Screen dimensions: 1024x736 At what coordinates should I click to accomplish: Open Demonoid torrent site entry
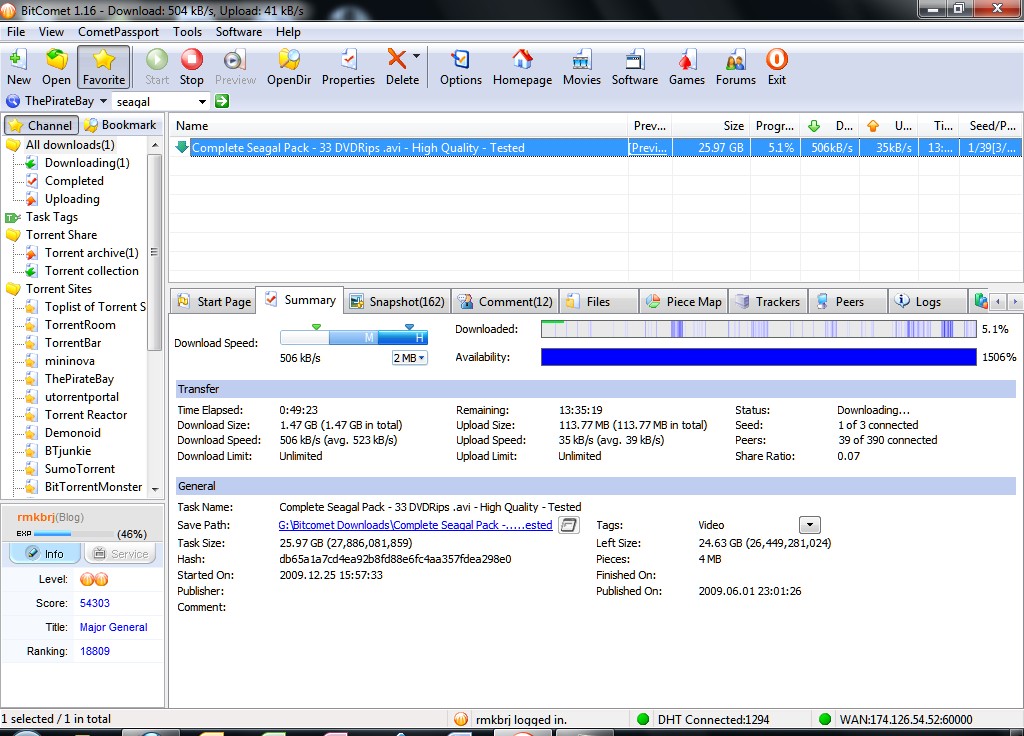(72, 432)
